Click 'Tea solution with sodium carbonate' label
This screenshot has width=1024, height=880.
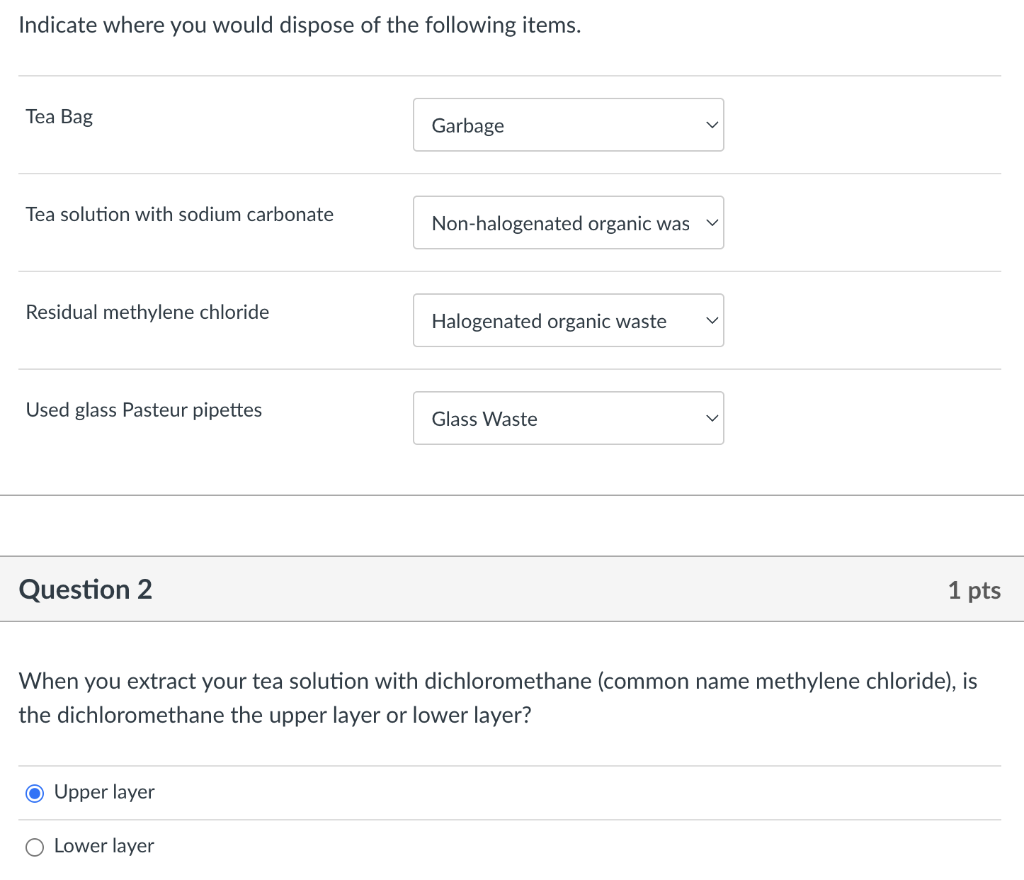coord(180,215)
